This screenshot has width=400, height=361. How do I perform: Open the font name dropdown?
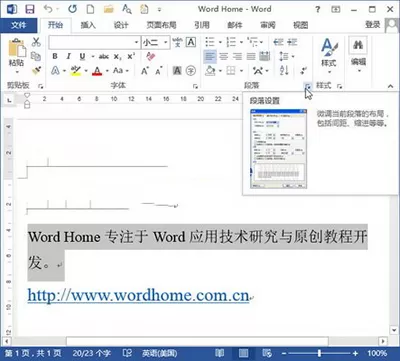pyautogui.click(x=137, y=42)
